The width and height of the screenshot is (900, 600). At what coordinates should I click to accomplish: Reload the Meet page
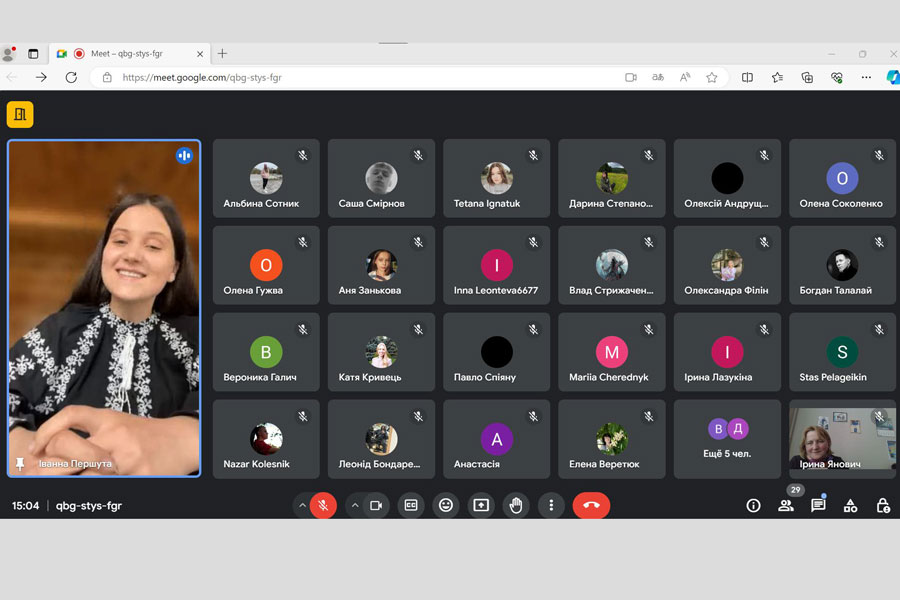tap(71, 77)
